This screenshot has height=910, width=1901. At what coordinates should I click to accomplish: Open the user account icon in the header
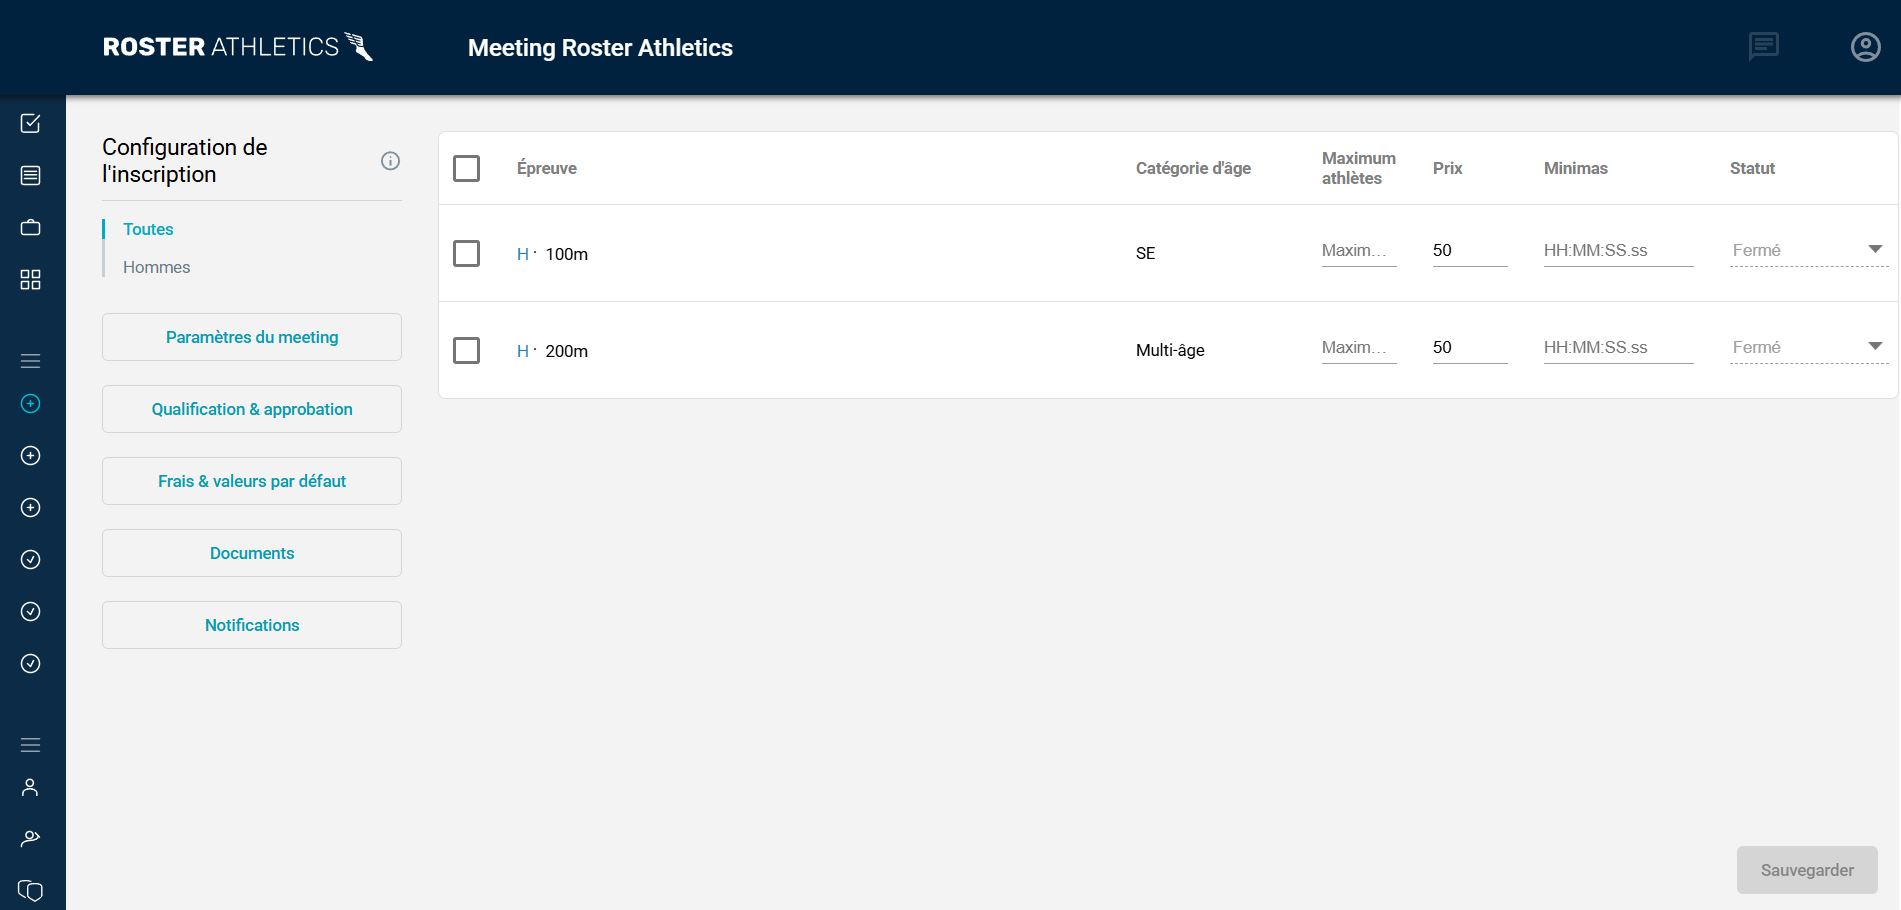[1865, 47]
